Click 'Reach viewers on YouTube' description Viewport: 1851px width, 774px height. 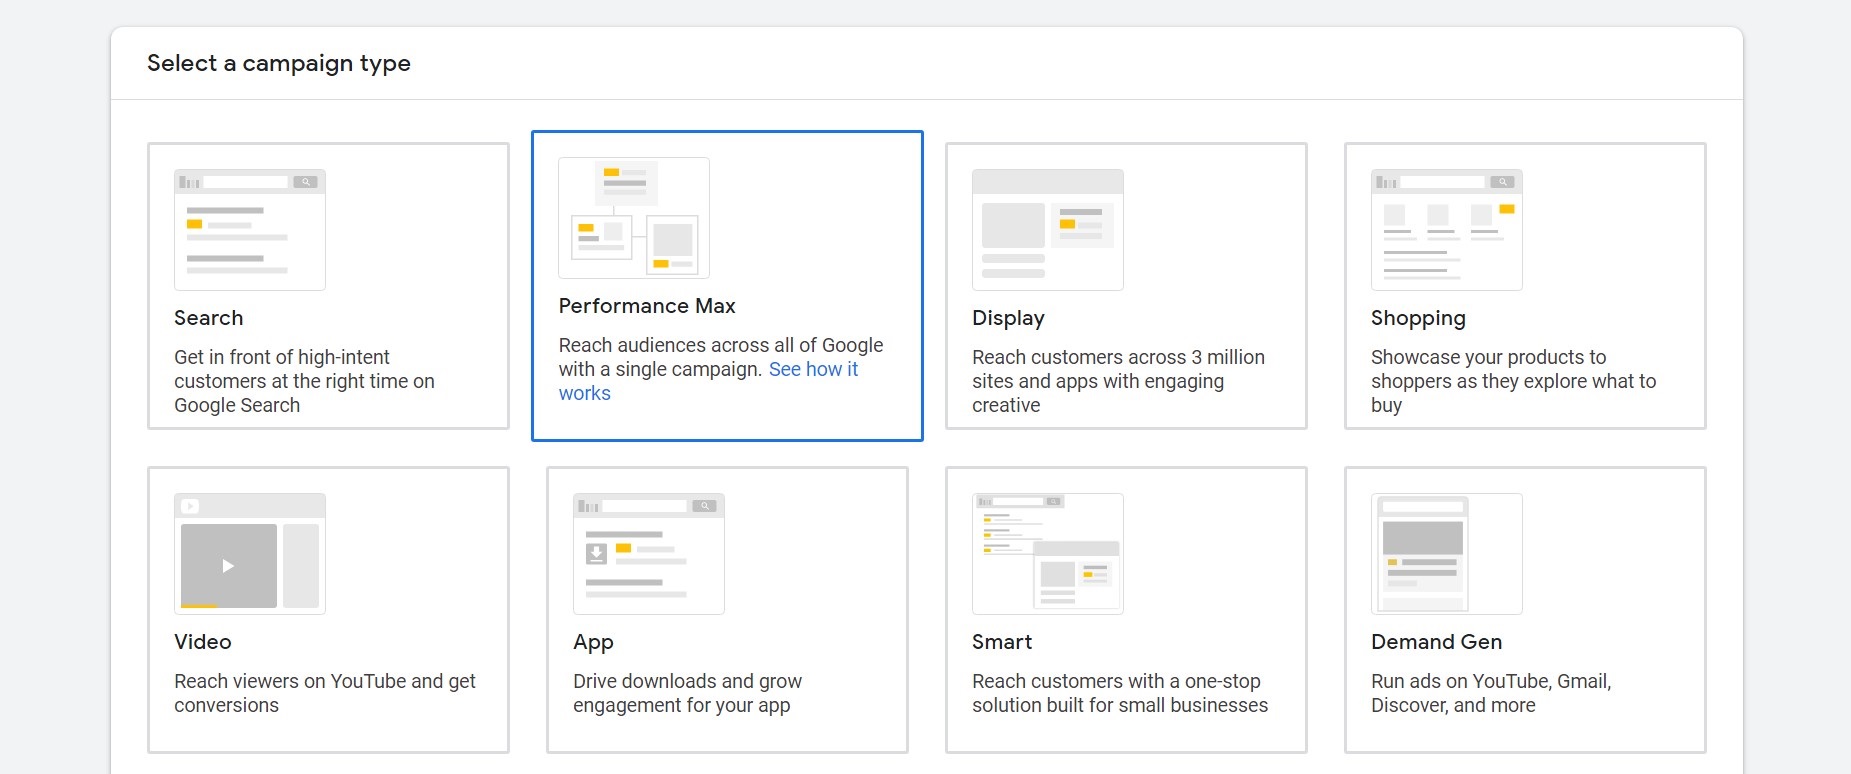[x=325, y=693]
